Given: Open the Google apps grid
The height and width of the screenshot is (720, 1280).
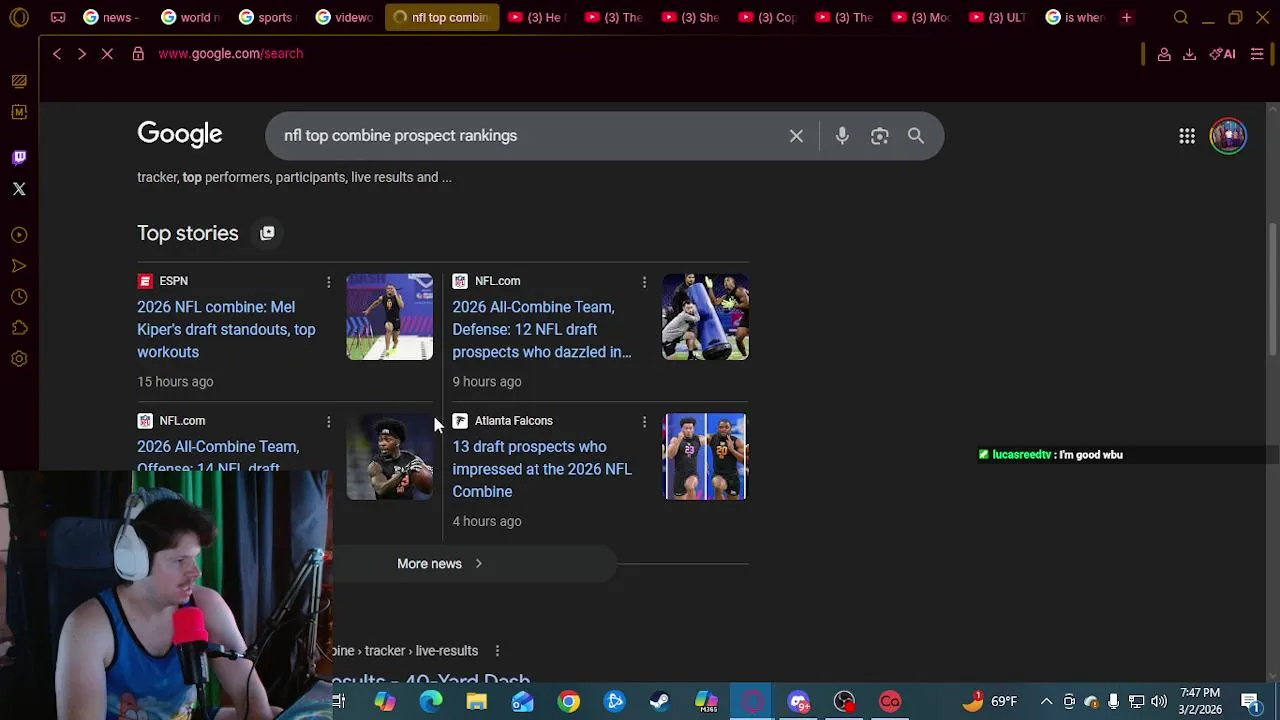Looking at the screenshot, I should (1187, 136).
